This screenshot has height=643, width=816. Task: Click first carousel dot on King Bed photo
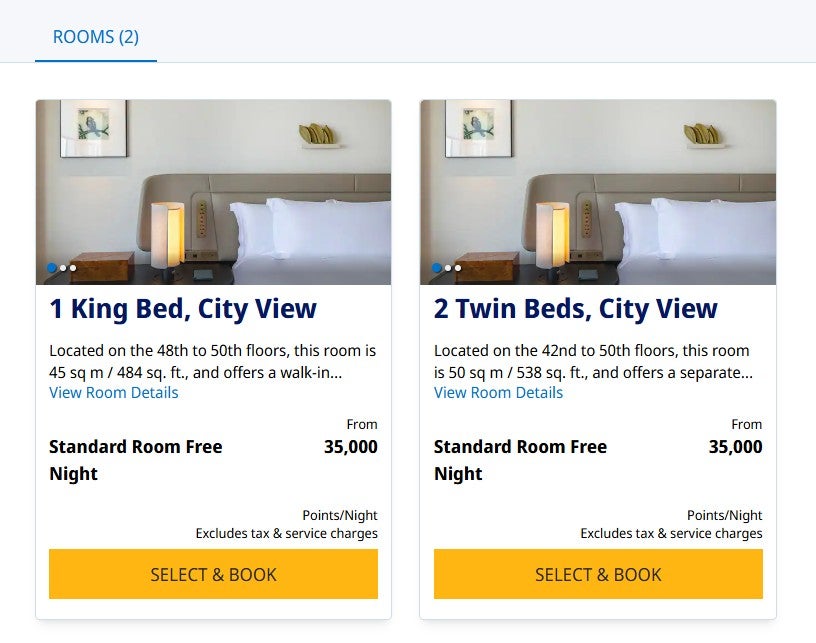(52, 268)
